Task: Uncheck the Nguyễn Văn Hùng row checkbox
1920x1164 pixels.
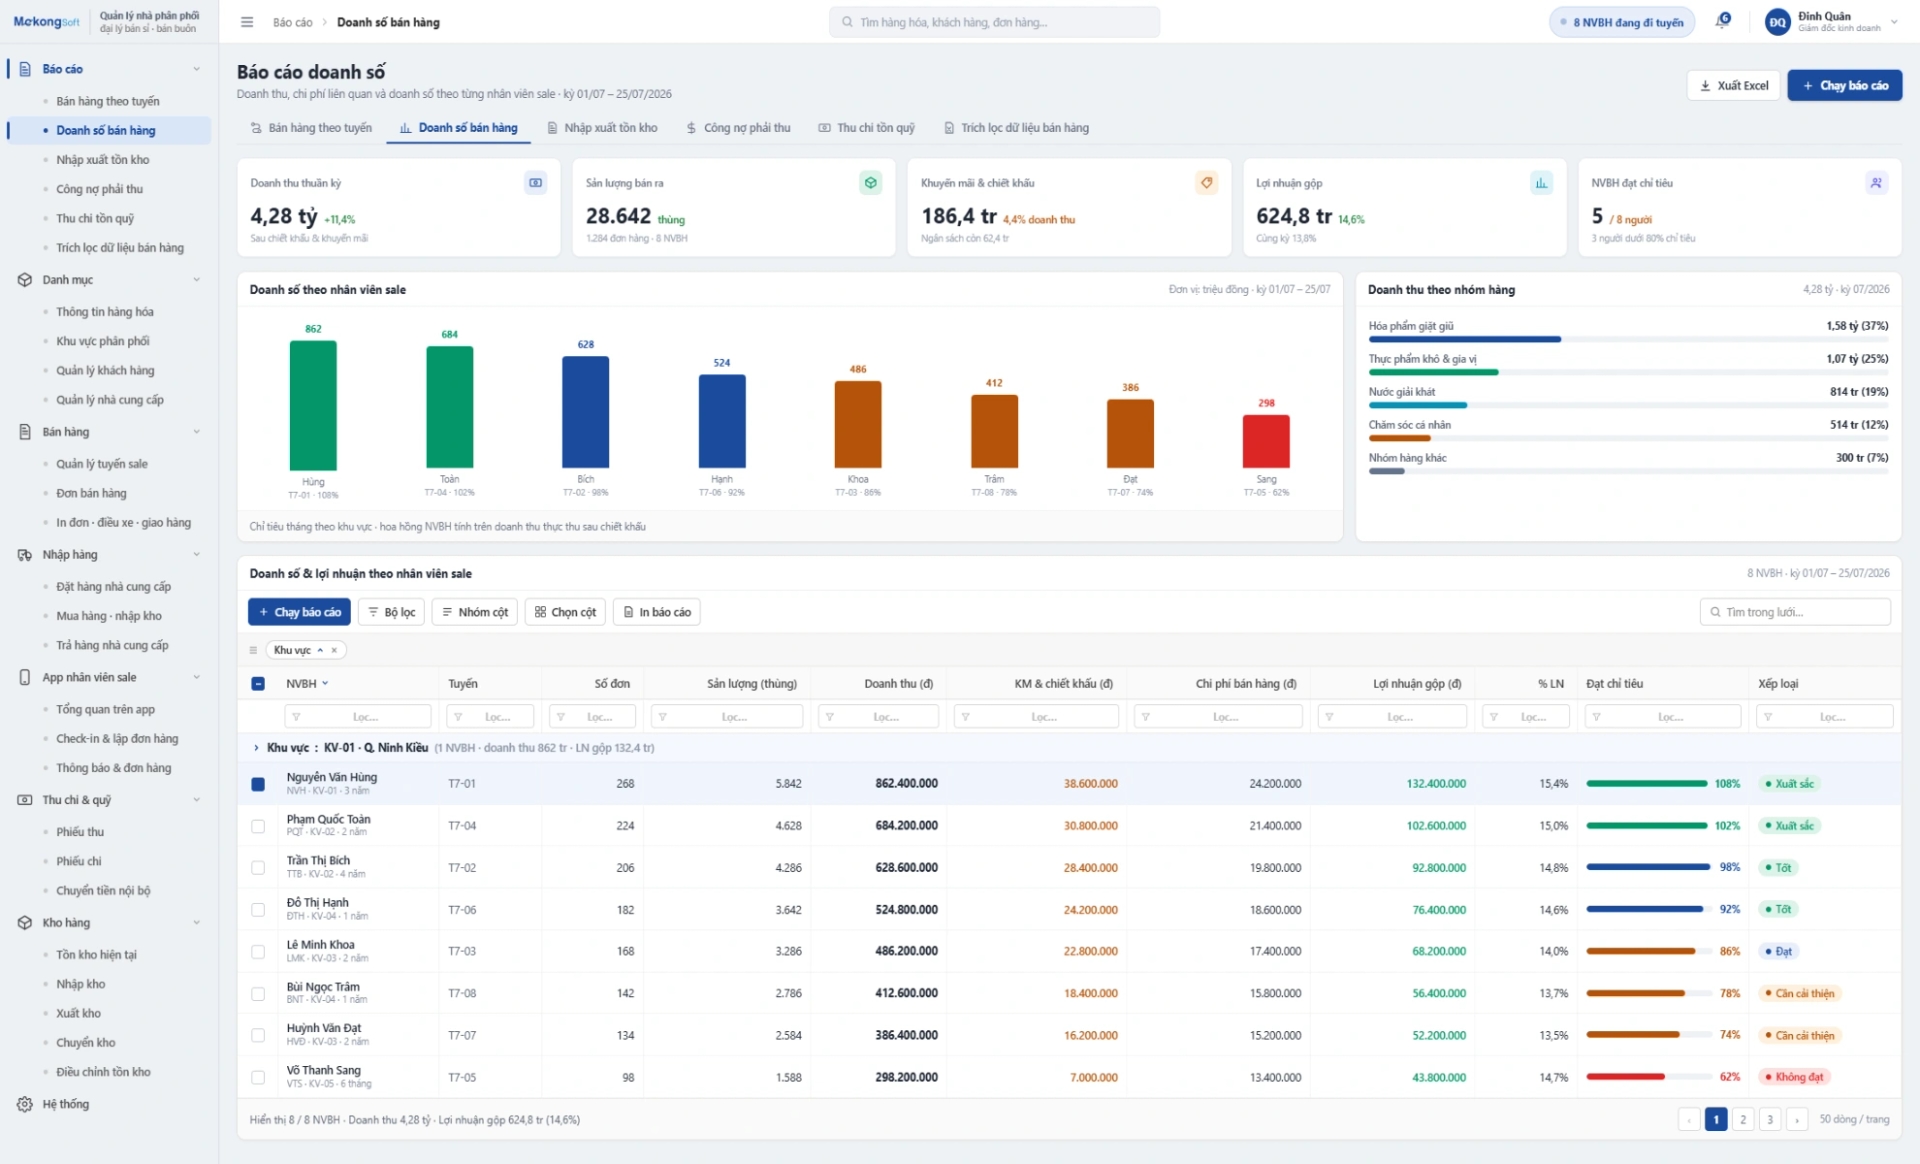Action: (258, 784)
